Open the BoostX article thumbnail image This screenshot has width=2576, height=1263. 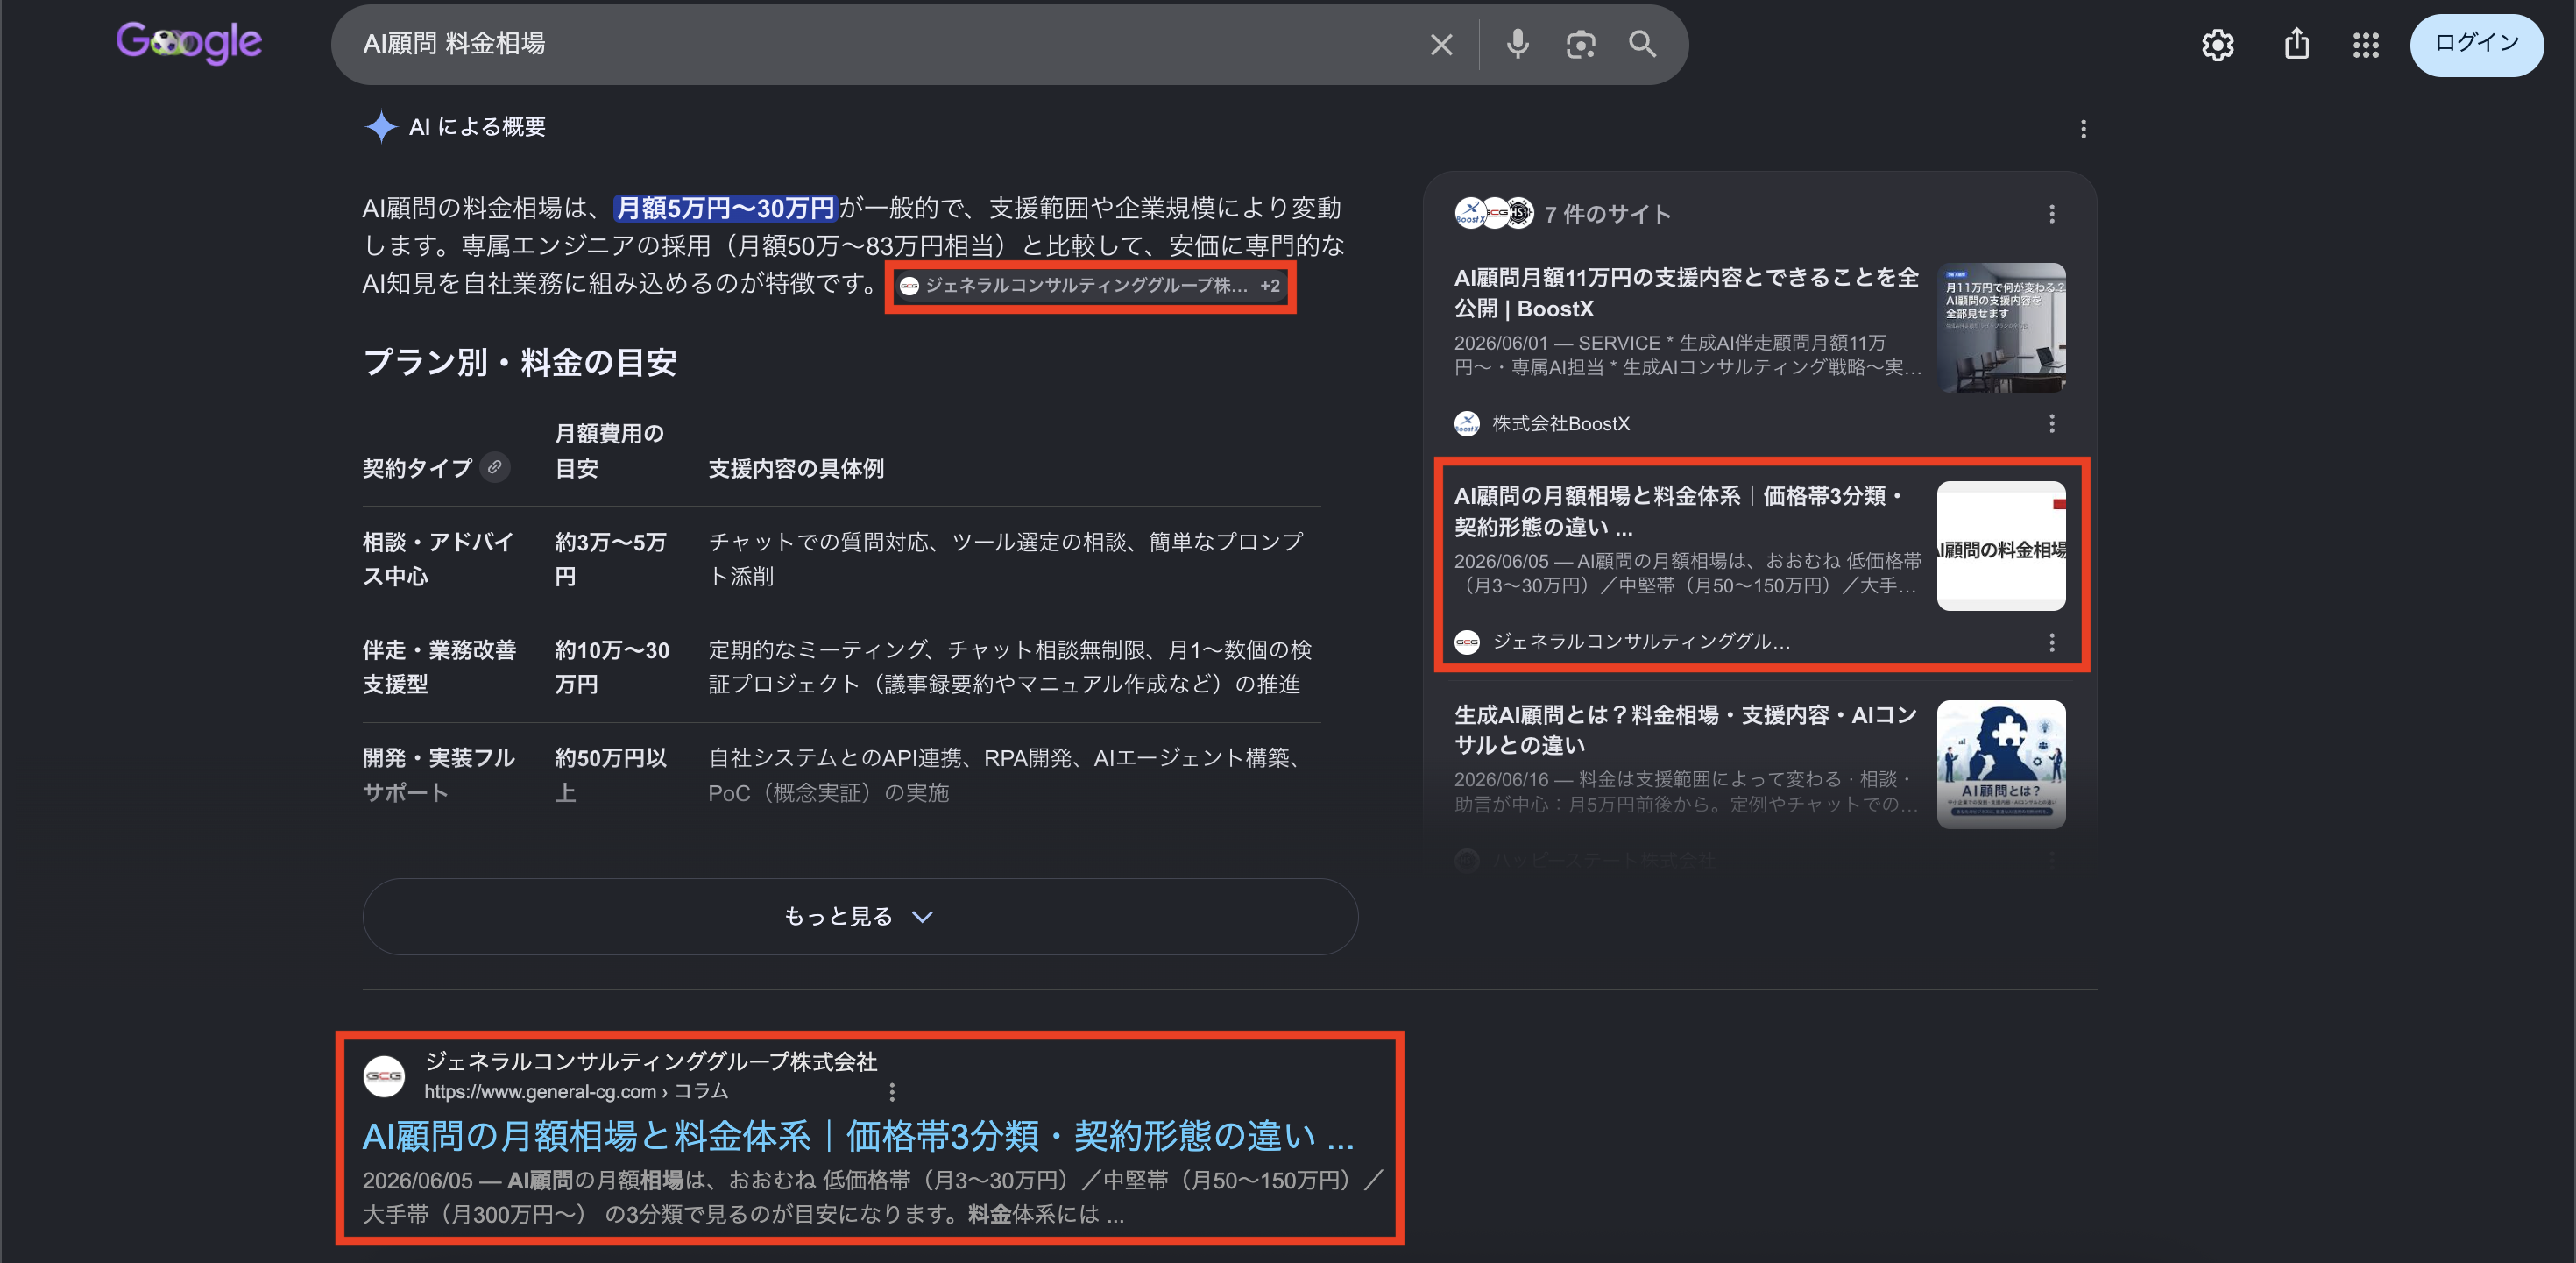coord(2001,327)
